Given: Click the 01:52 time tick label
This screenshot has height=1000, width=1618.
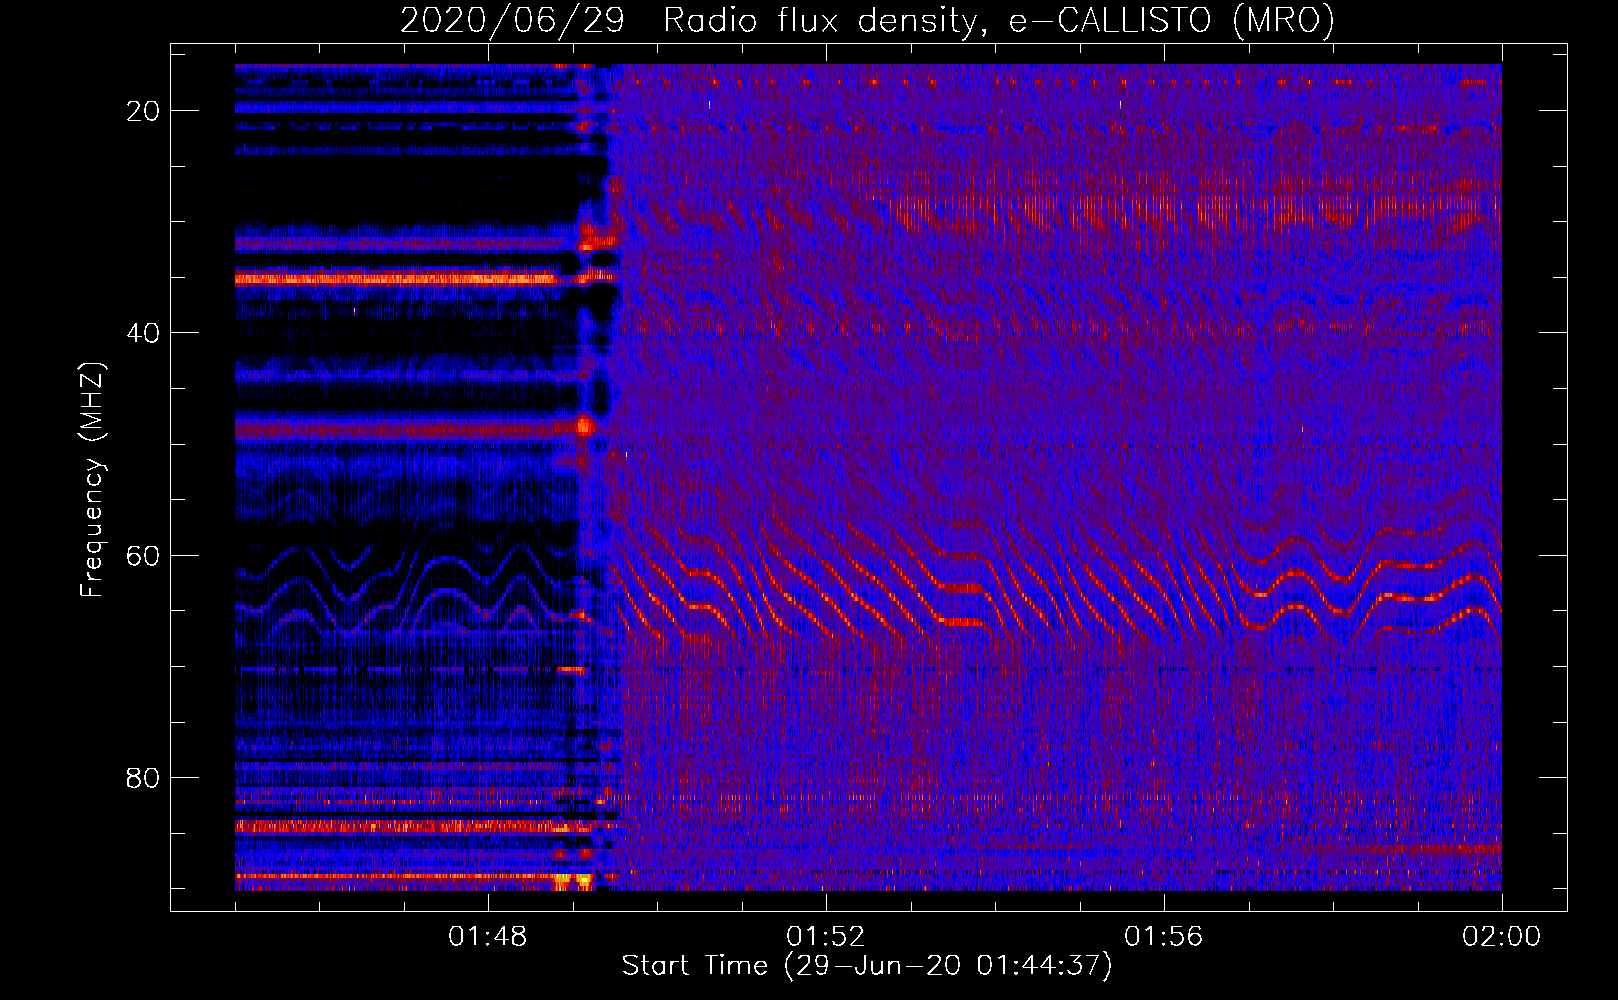Looking at the screenshot, I should 826,937.
